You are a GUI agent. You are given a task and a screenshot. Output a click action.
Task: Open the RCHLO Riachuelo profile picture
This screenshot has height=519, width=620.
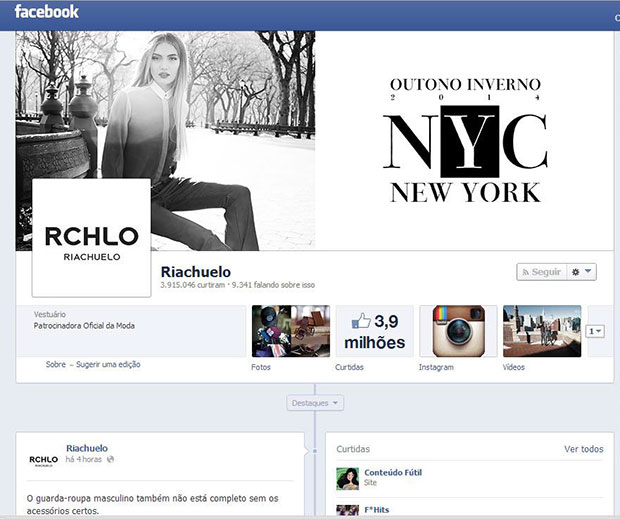pyautogui.click(x=91, y=238)
